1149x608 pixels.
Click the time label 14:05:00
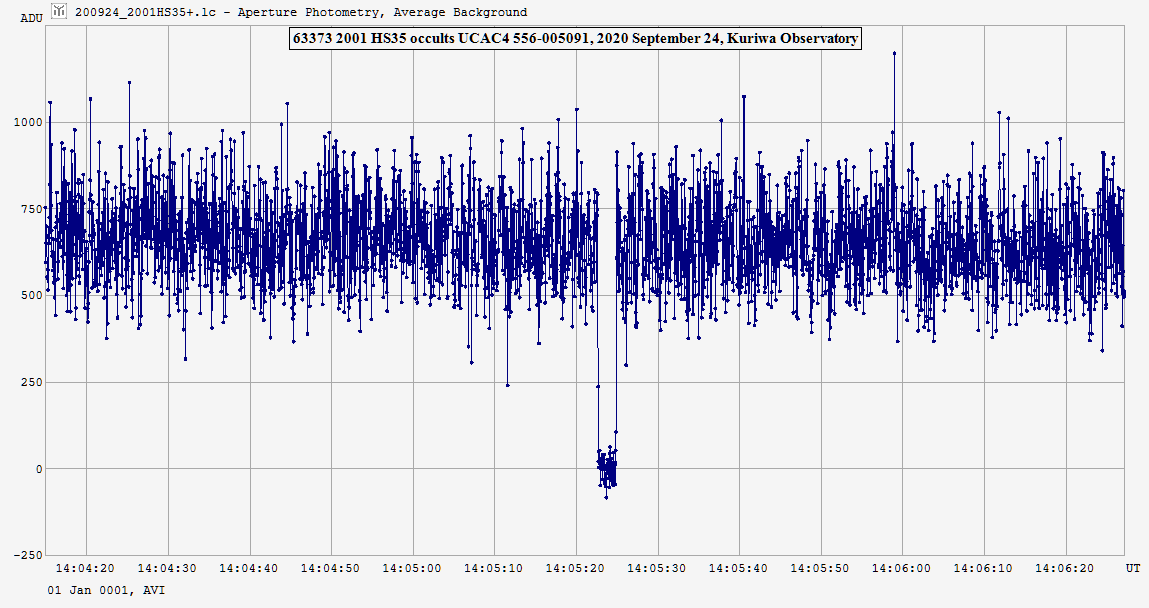click(x=413, y=568)
